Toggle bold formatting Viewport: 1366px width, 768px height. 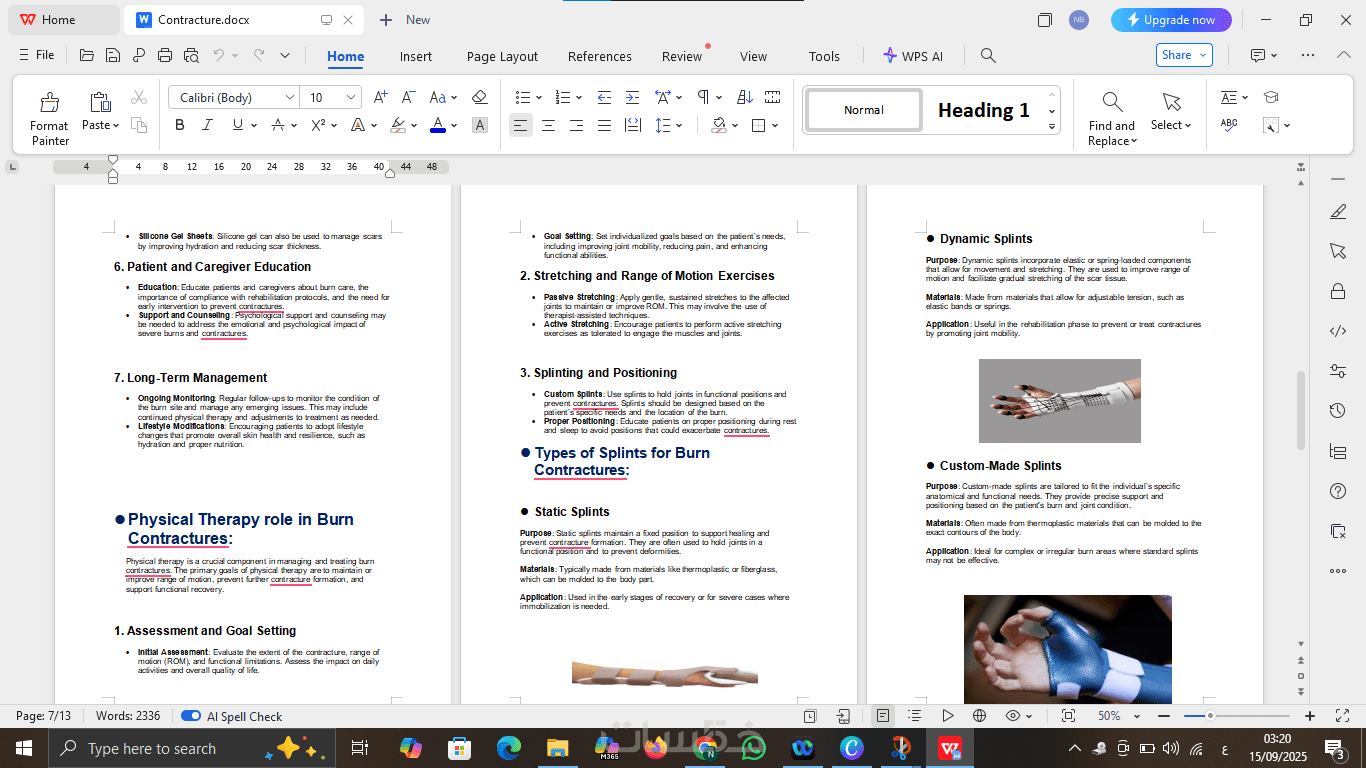(180, 125)
